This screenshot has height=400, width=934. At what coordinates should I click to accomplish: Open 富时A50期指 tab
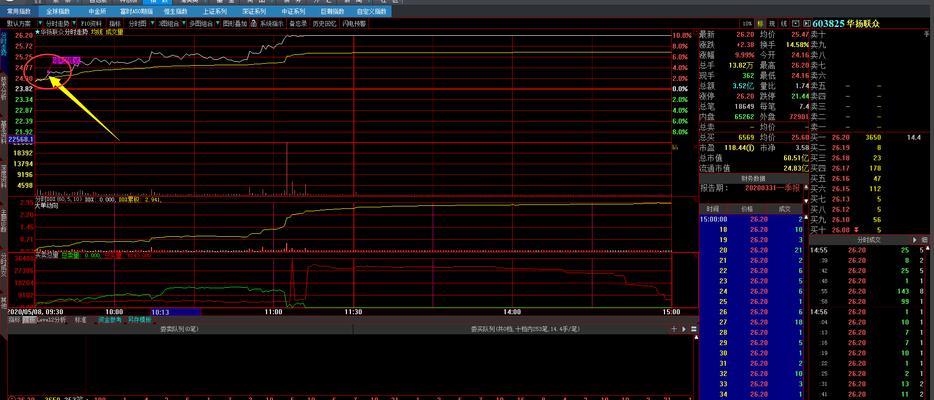[138, 11]
